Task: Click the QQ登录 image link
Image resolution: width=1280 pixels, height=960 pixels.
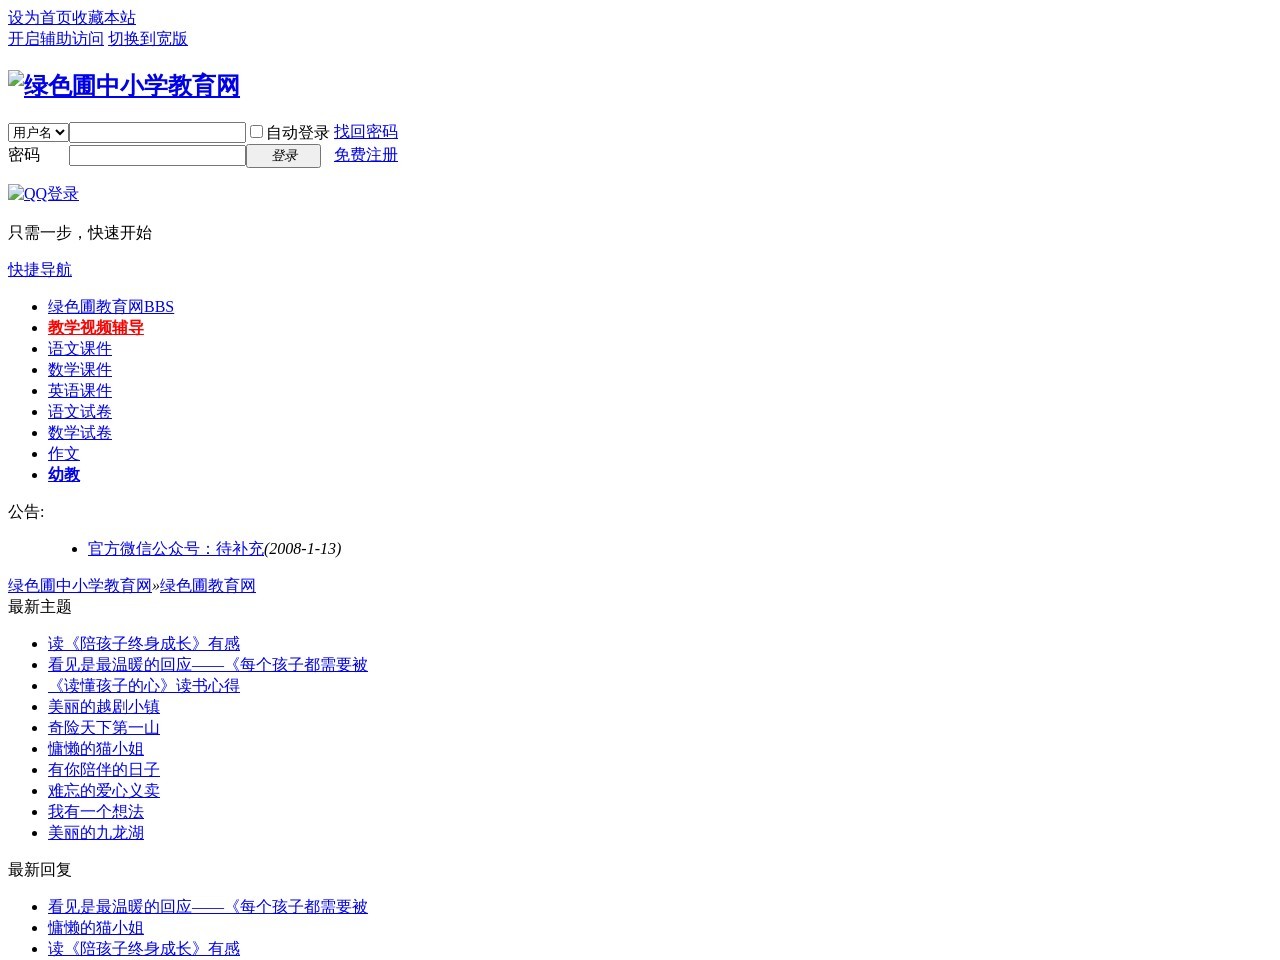Action: point(43,194)
